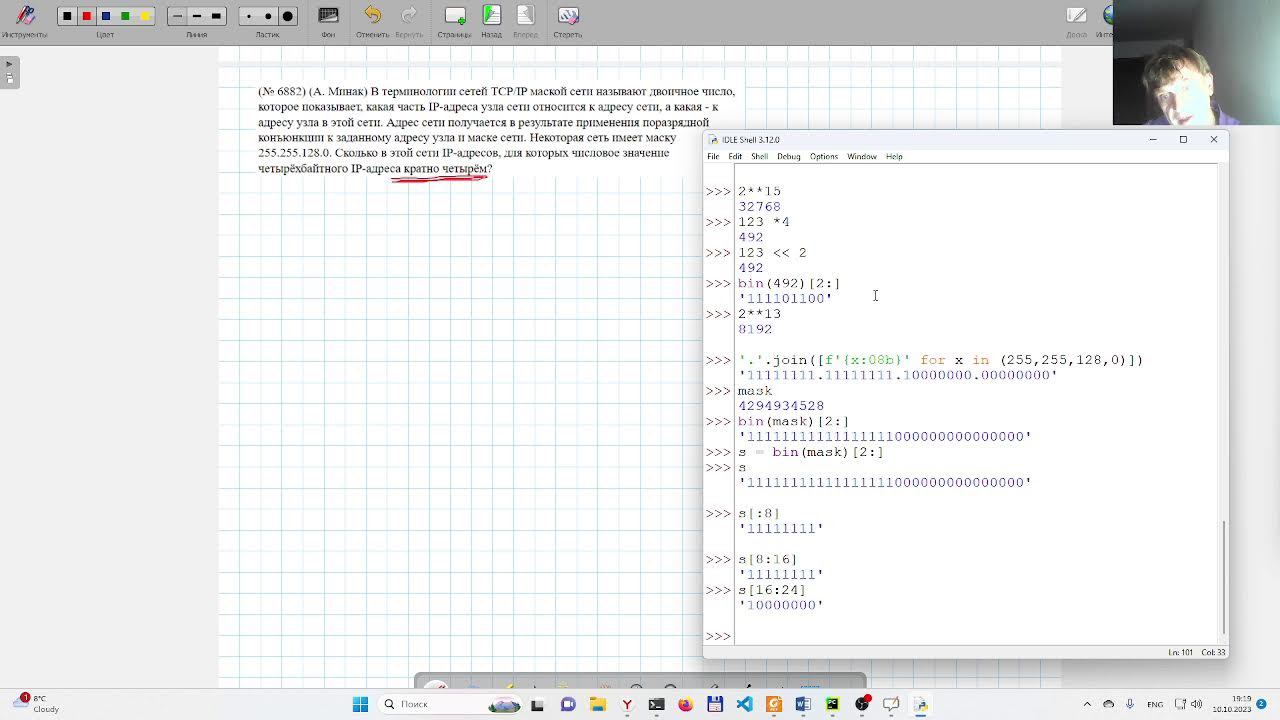Launch Firefox from the taskbar
Image resolution: width=1280 pixels, height=720 pixels.
685,704
